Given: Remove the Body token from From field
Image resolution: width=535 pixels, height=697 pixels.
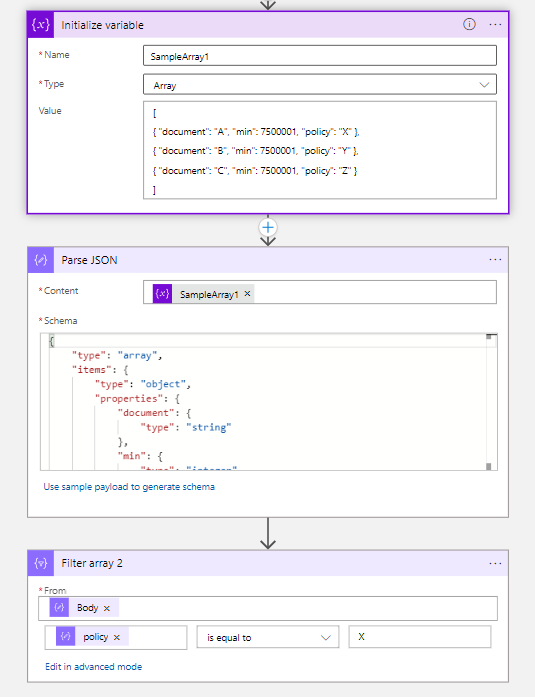Looking at the screenshot, I should point(107,608).
